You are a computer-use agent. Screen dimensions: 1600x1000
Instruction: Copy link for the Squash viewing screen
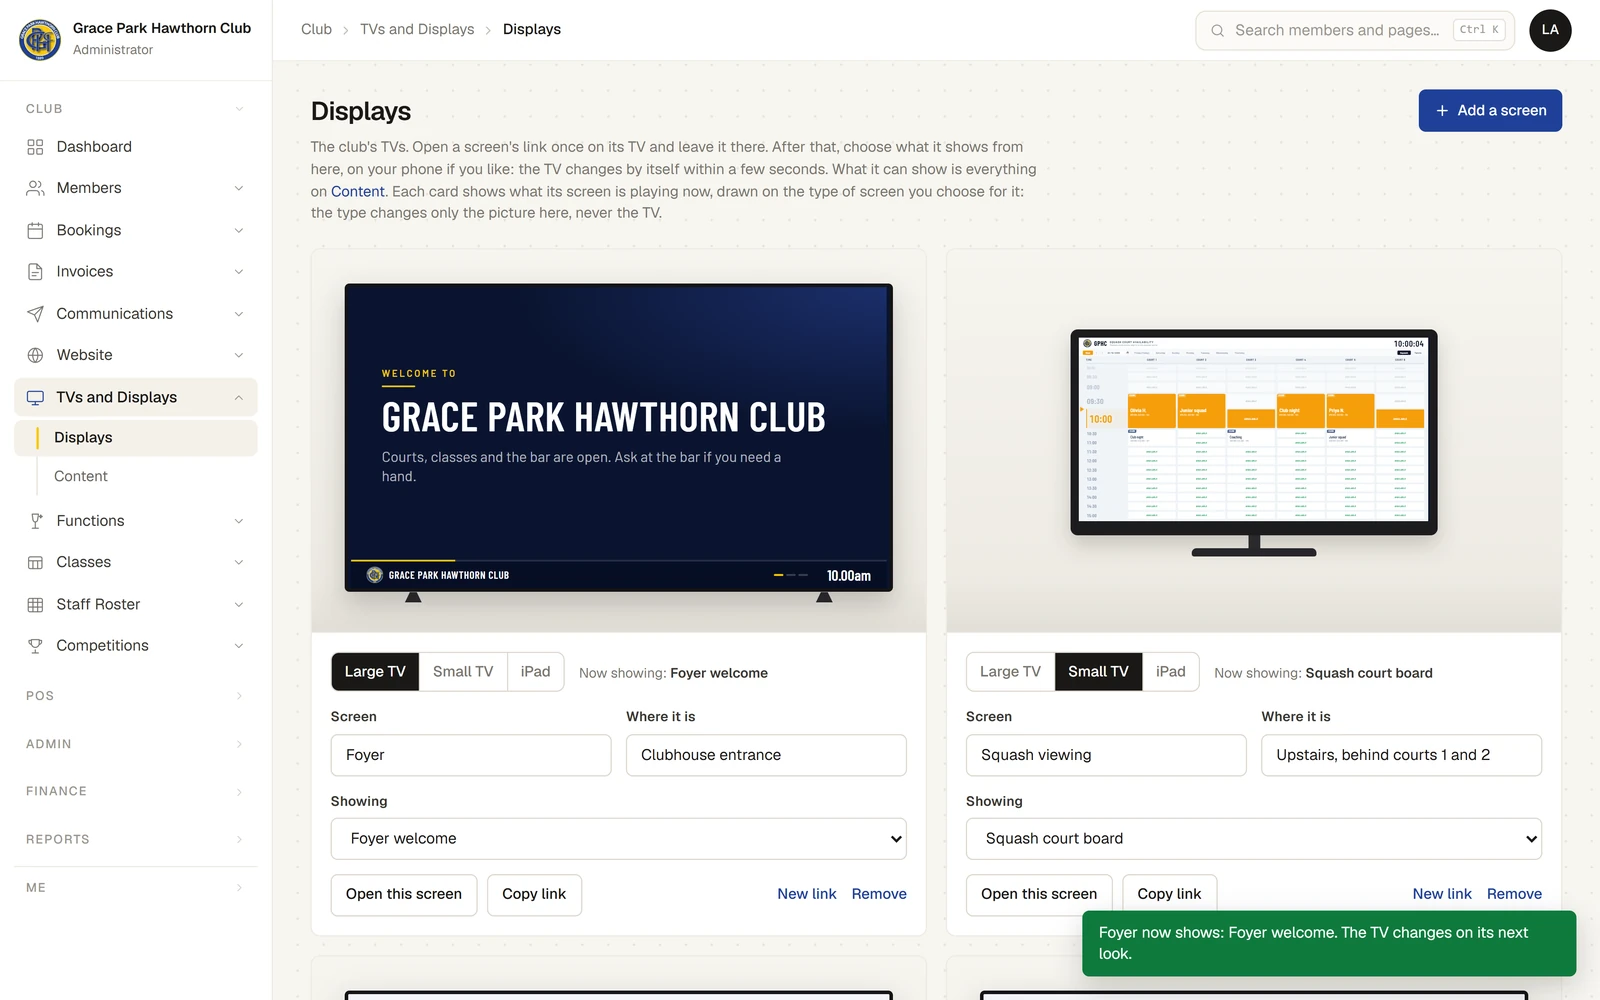1169,895
